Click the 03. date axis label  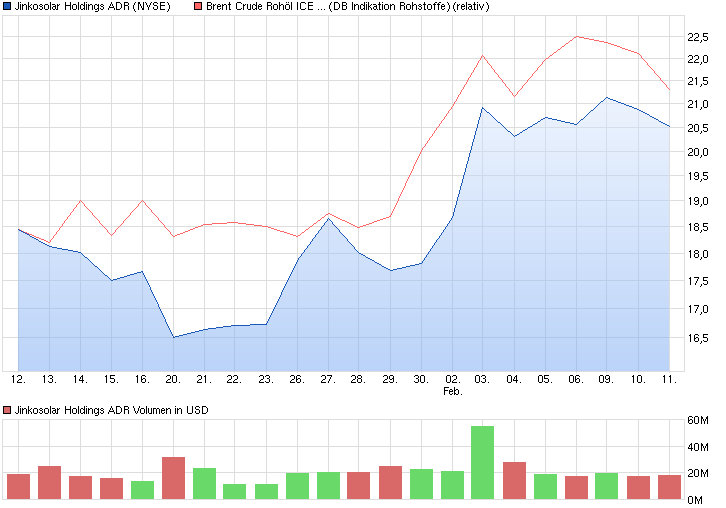(482, 379)
